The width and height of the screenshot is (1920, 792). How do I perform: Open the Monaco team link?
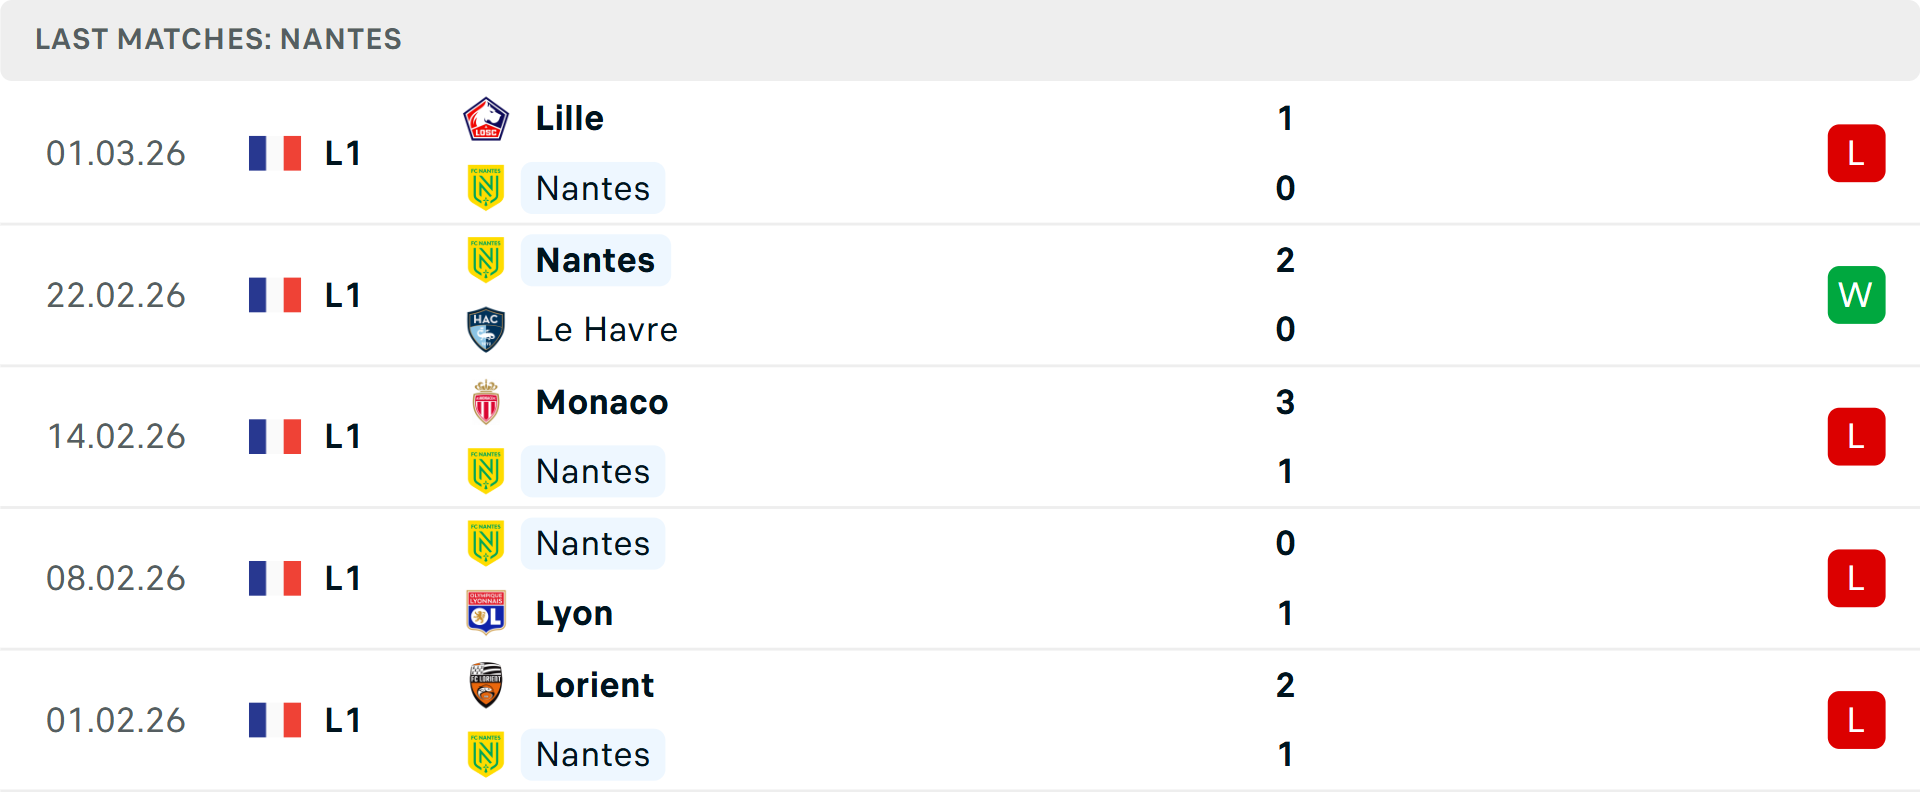(602, 402)
